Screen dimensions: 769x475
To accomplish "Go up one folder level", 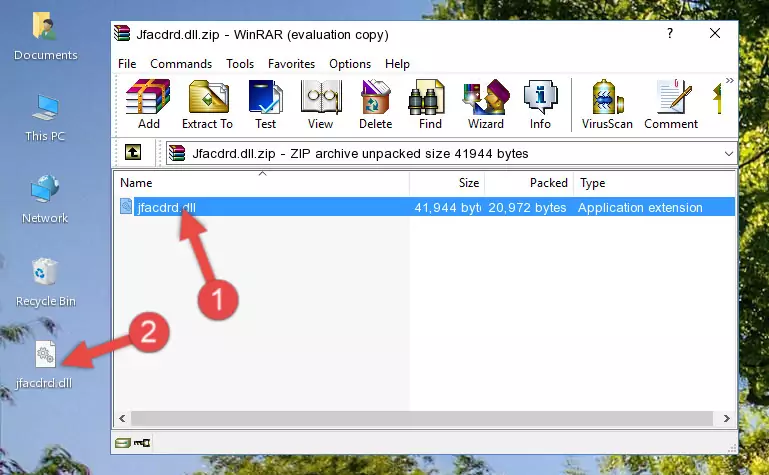I will [133, 152].
